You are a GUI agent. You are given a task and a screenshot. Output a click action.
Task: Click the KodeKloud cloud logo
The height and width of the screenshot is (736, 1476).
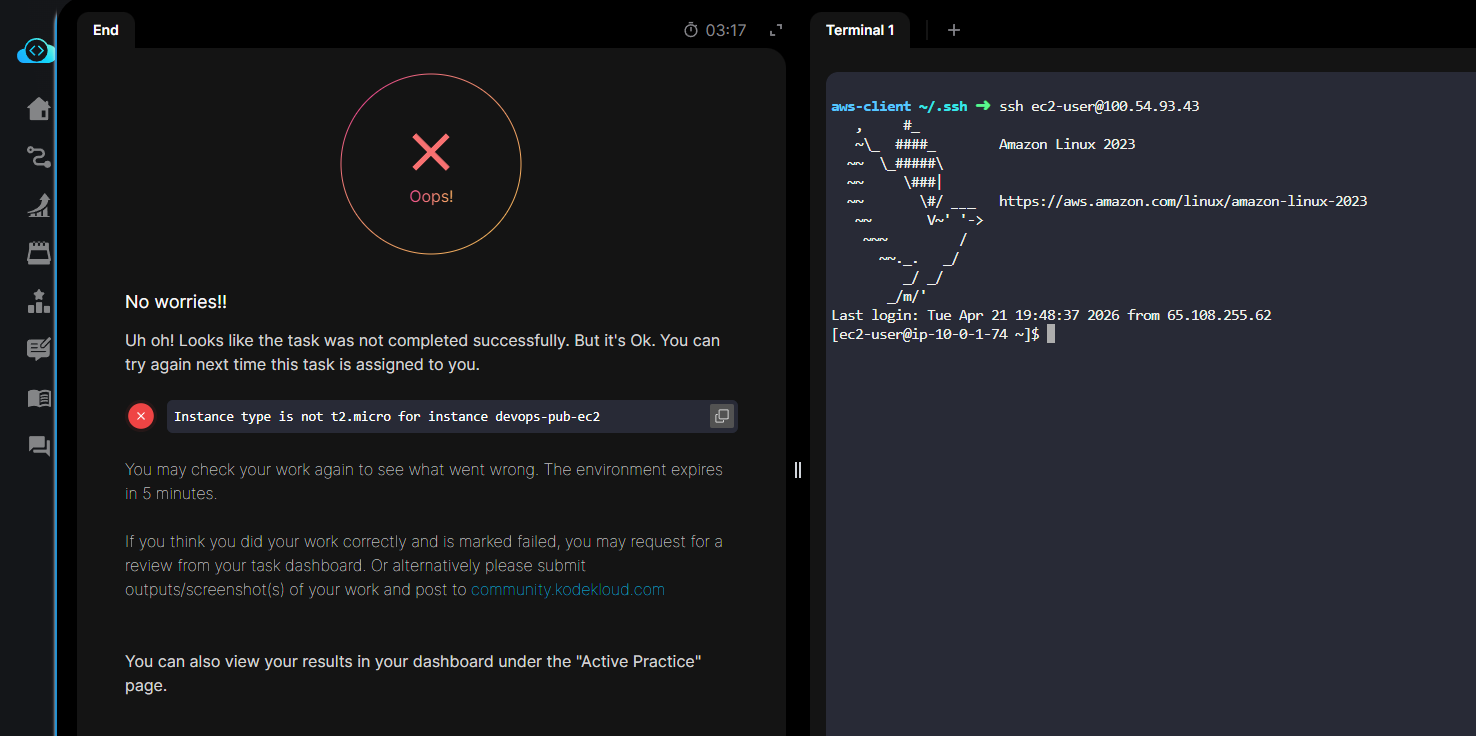tap(36, 51)
